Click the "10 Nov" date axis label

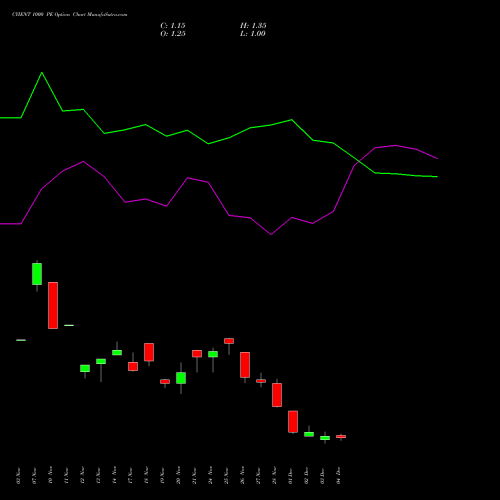50,475
